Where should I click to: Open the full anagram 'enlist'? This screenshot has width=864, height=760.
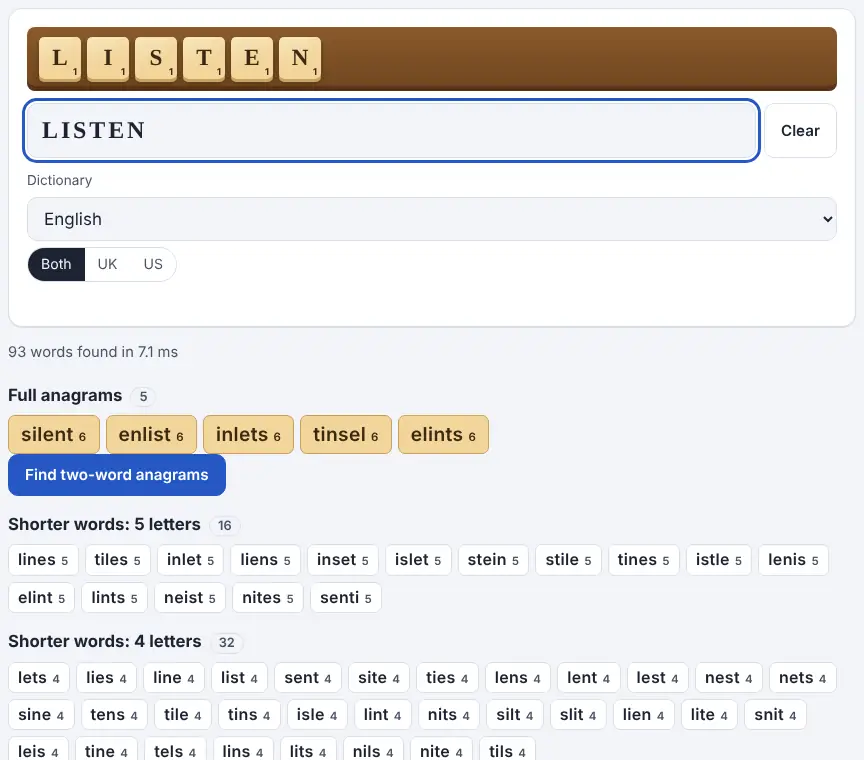[151, 435]
